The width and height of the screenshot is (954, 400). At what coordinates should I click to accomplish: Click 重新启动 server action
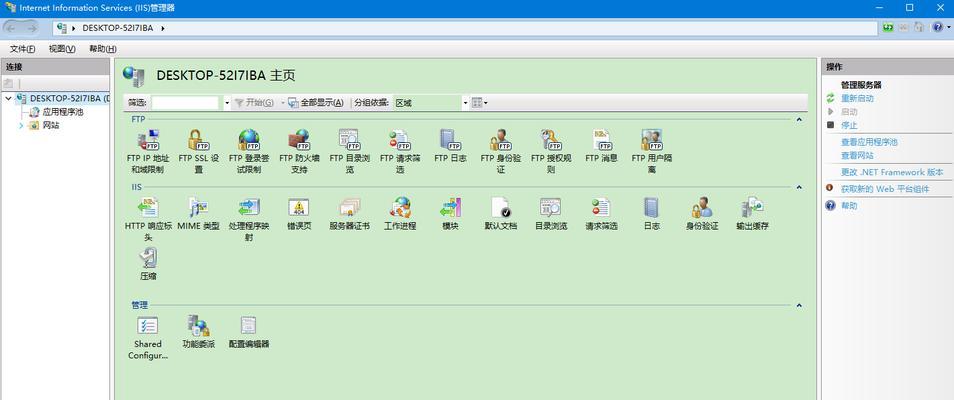(857, 98)
